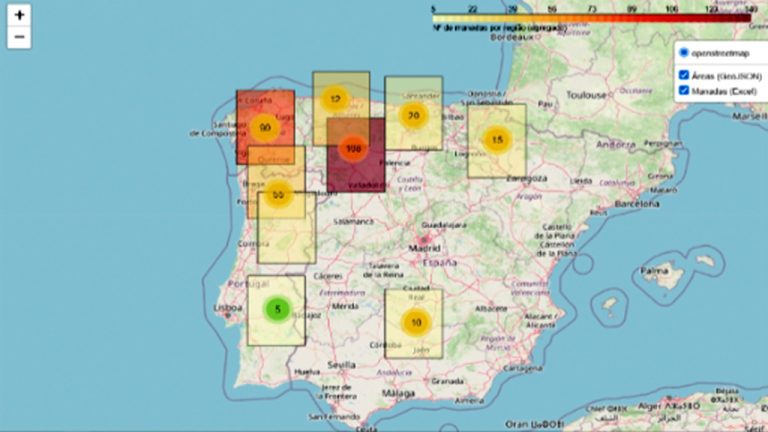Click the orange cluster marker labeled 108
768x432 pixels.
[352, 149]
